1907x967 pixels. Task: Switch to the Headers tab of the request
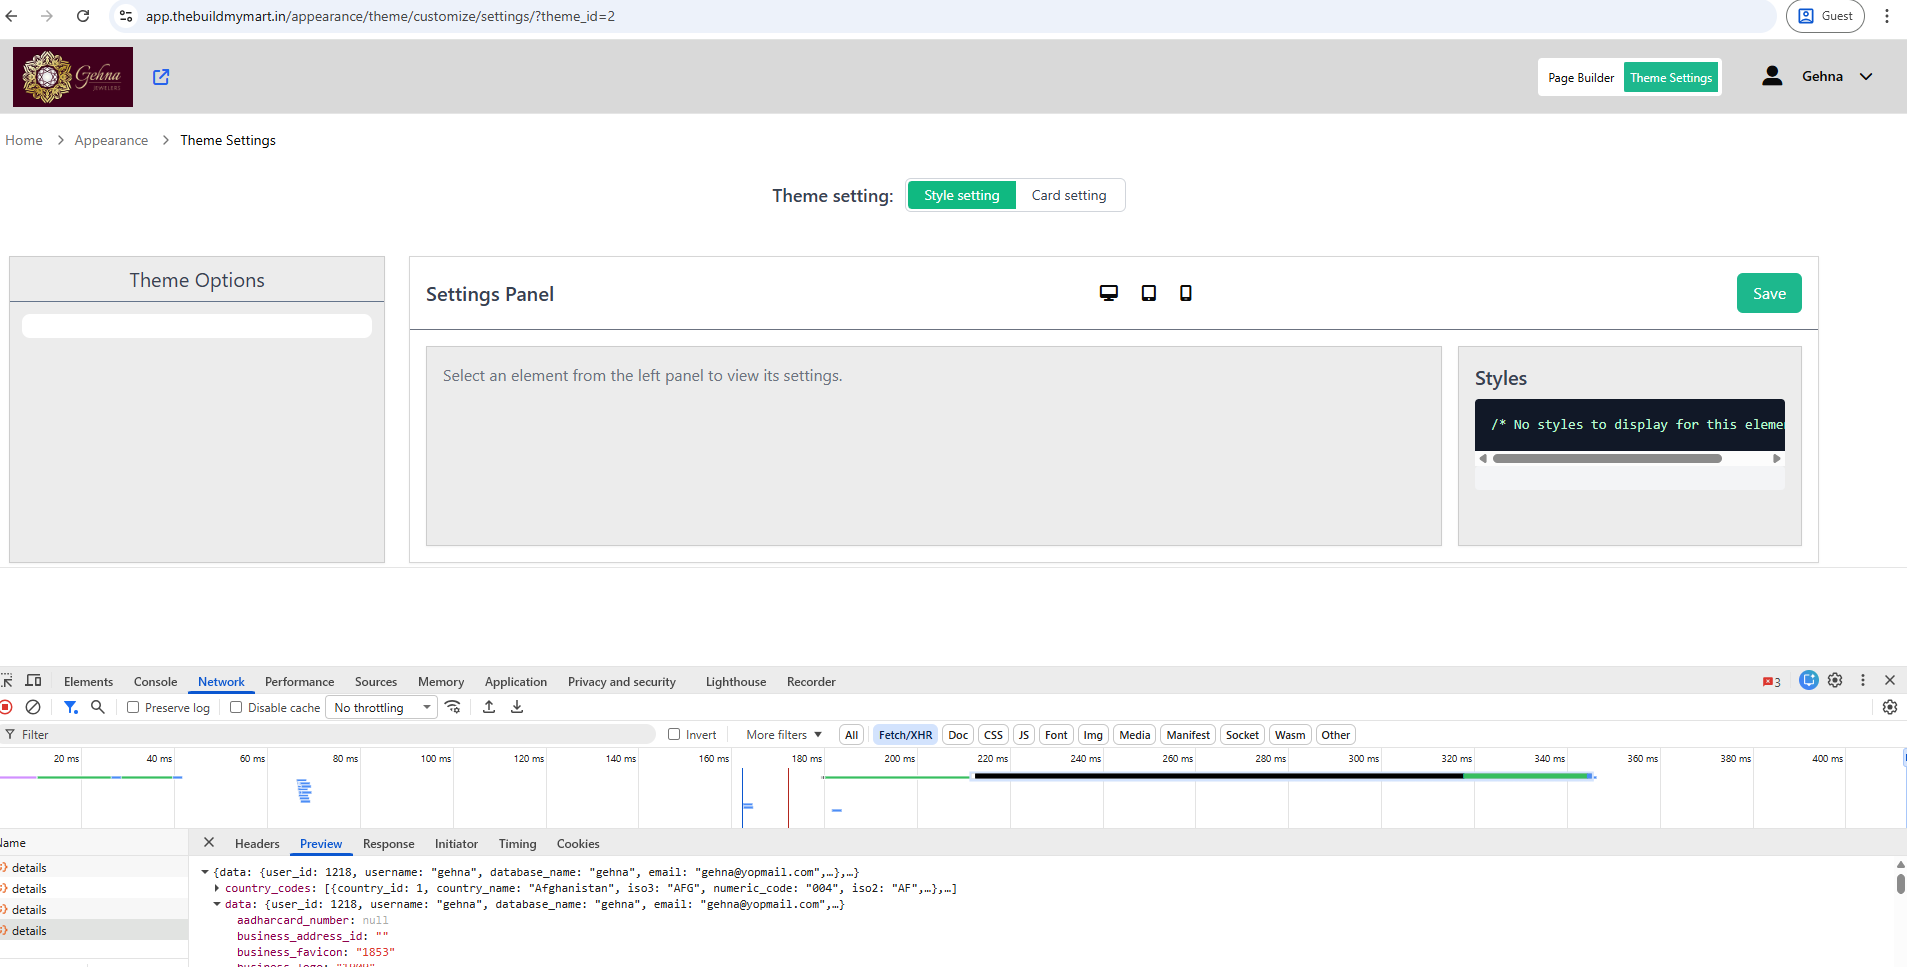coord(257,844)
